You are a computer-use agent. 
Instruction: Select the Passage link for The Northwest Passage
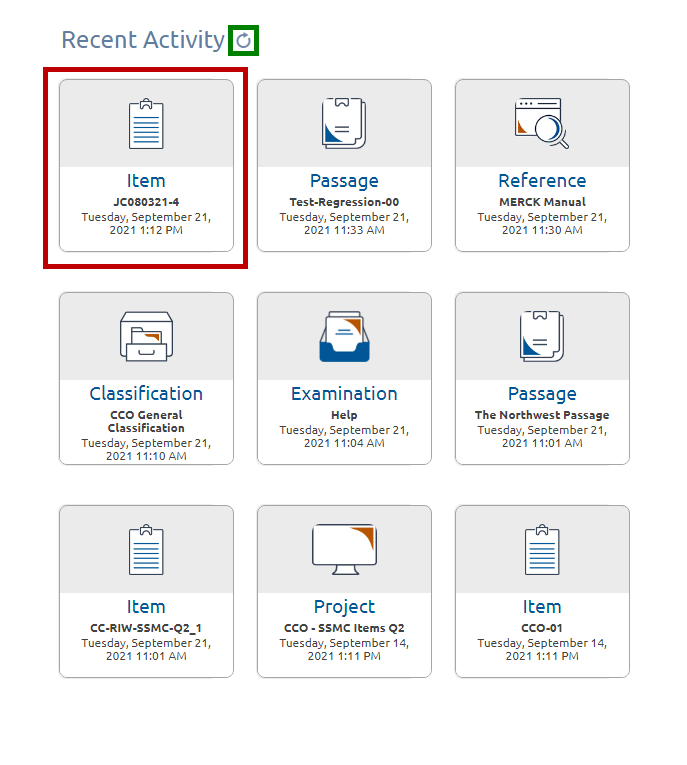pyautogui.click(x=542, y=394)
